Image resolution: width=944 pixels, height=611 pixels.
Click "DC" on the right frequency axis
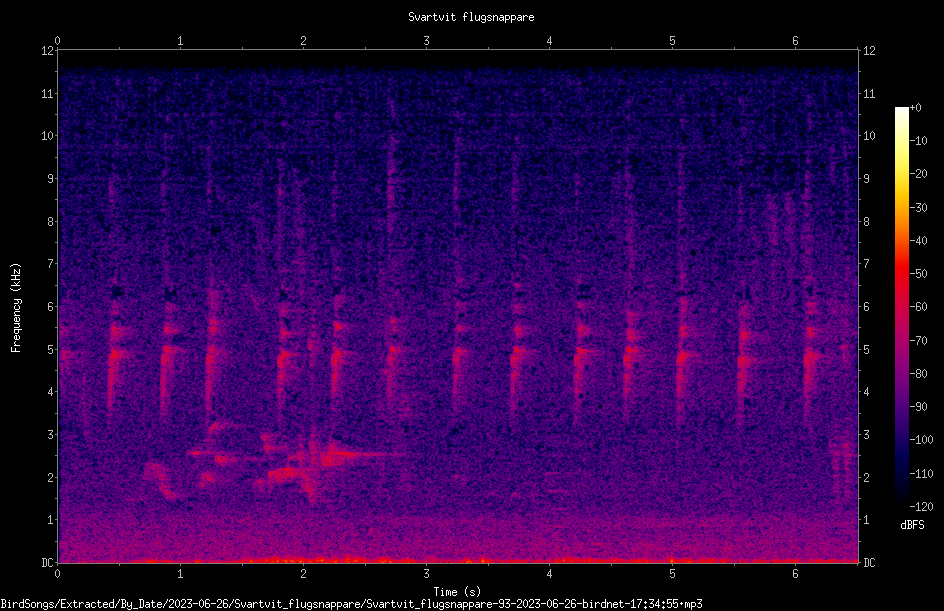[x=869, y=562]
